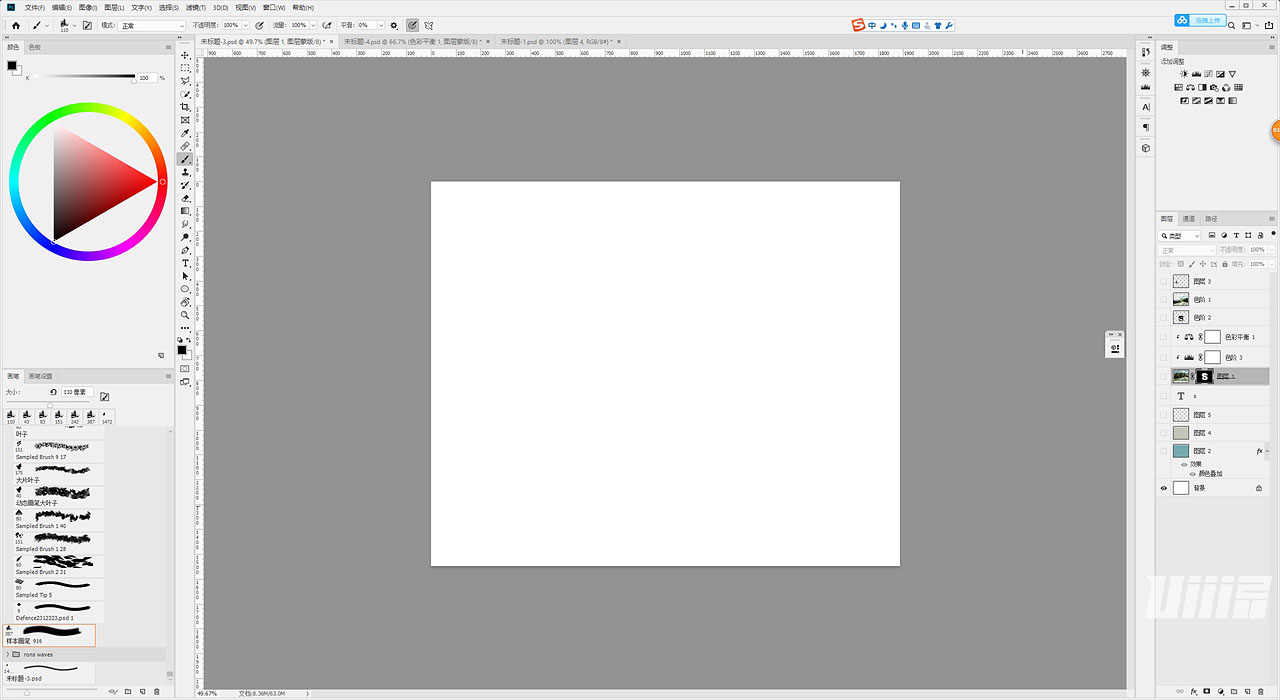Select the Rectangular Marquee tool
Screen dimensions: 1280x700
point(185,68)
